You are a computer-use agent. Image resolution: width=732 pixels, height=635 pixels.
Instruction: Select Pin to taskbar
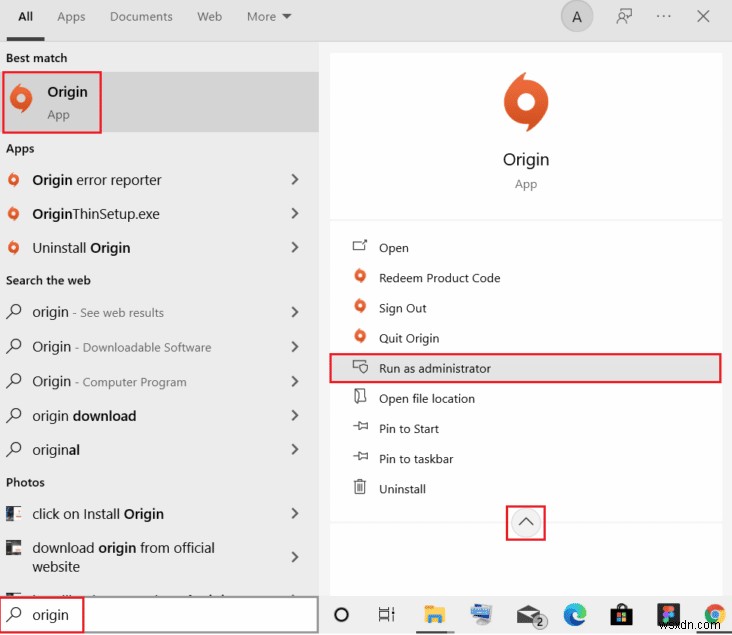(526, 459)
